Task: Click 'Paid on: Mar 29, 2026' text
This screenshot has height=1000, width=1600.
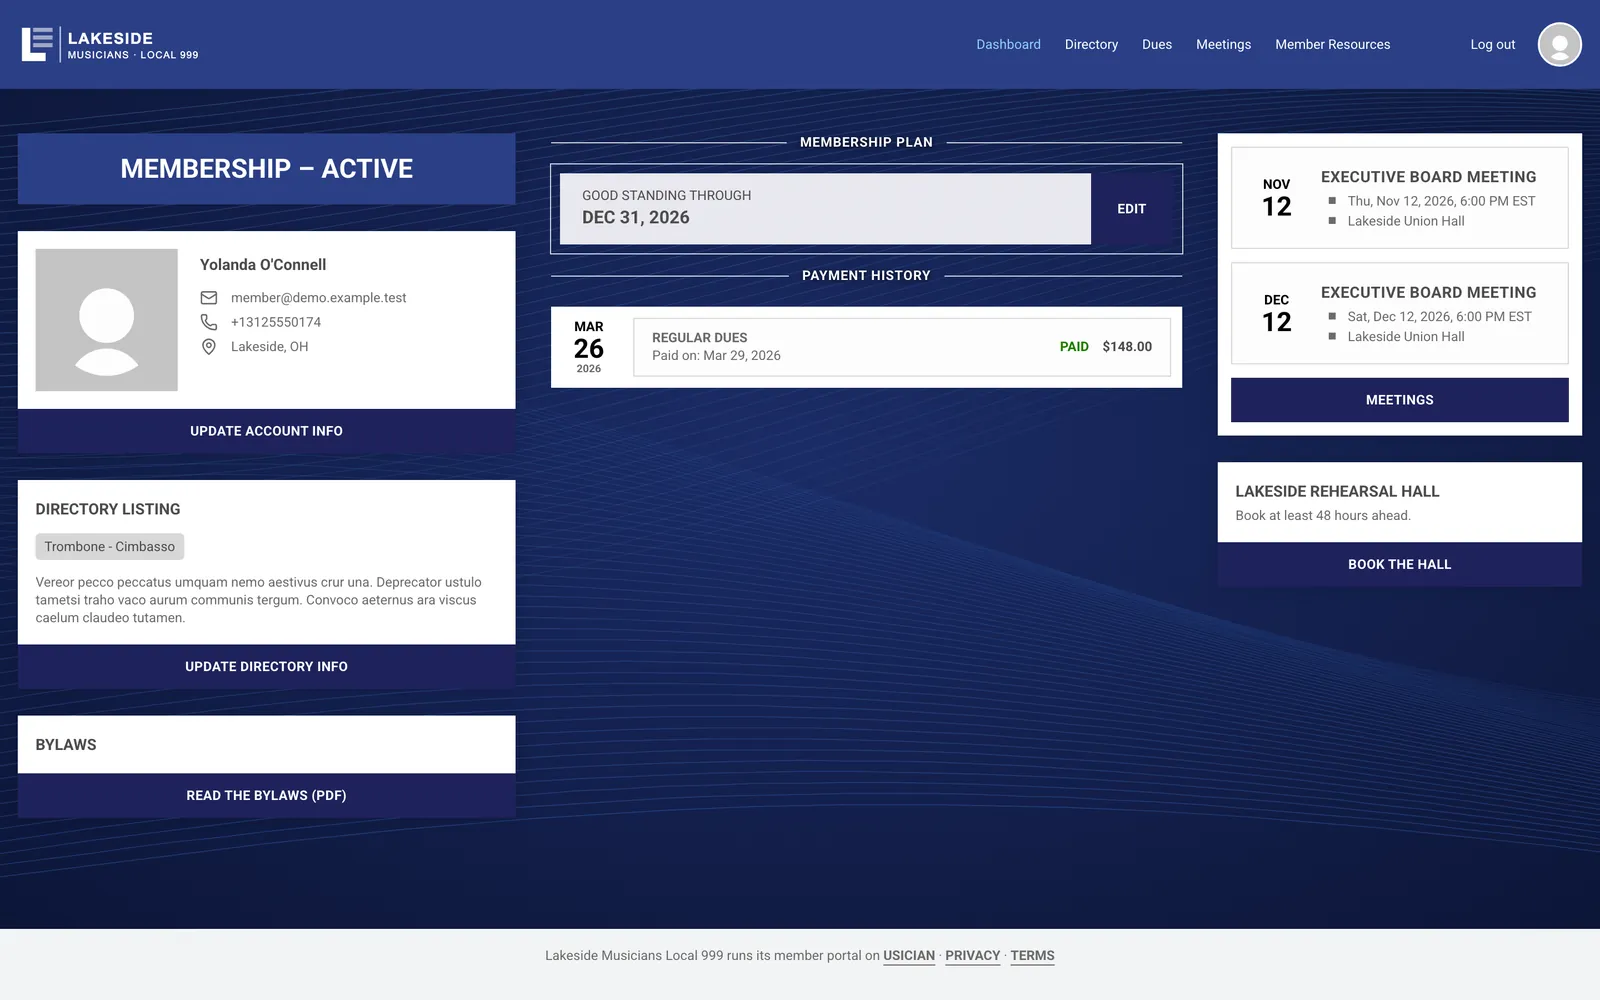Action: 716,356
